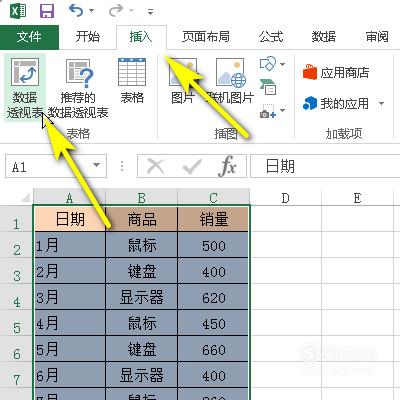
Task: Save the workbook with floppy icon
Action: (47, 11)
